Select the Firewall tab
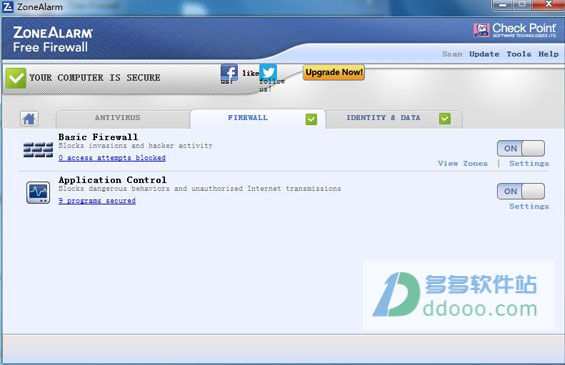Image resolution: width=565 pixels, height=365 pixels. [257, 119]
